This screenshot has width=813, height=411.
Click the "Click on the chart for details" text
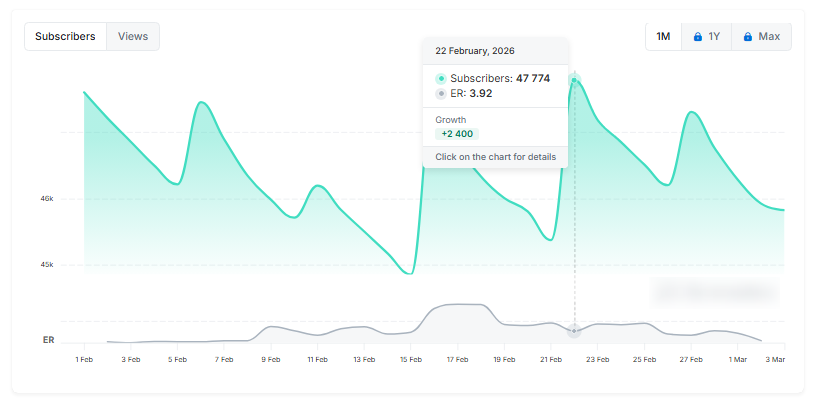[x=495, y=157]
